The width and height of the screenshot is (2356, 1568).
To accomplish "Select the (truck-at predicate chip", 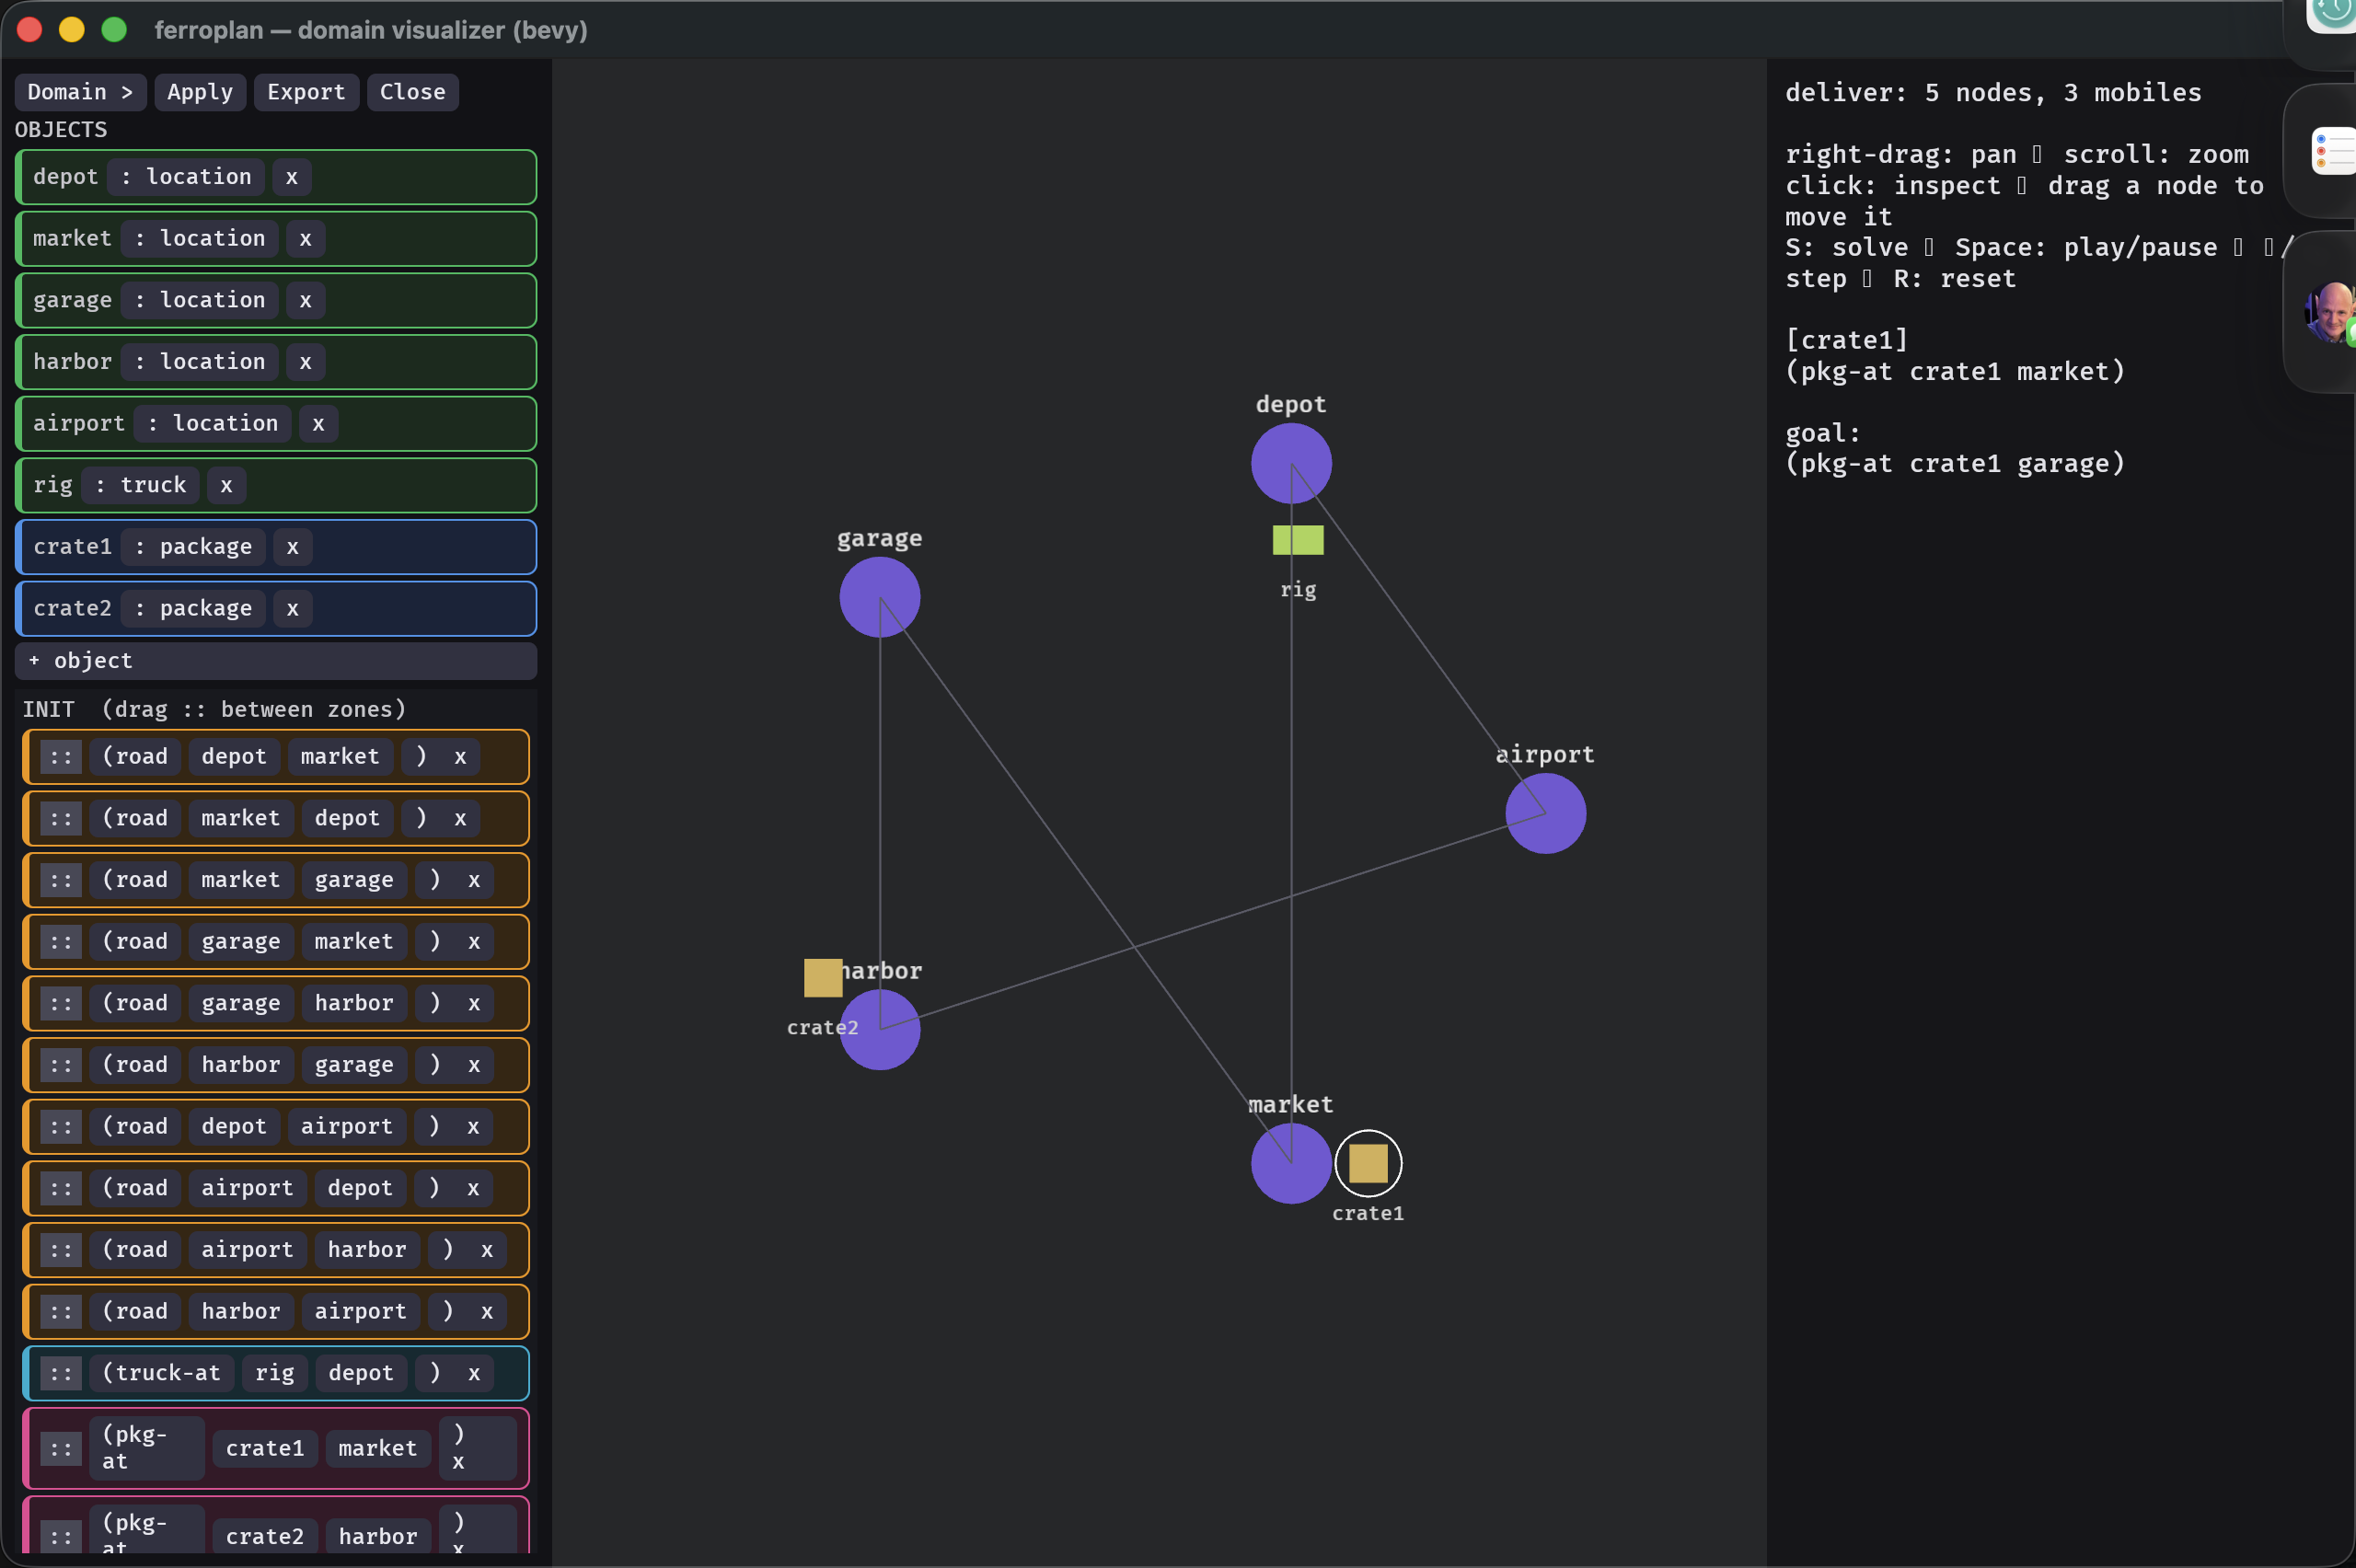I will coord(162,1374).
